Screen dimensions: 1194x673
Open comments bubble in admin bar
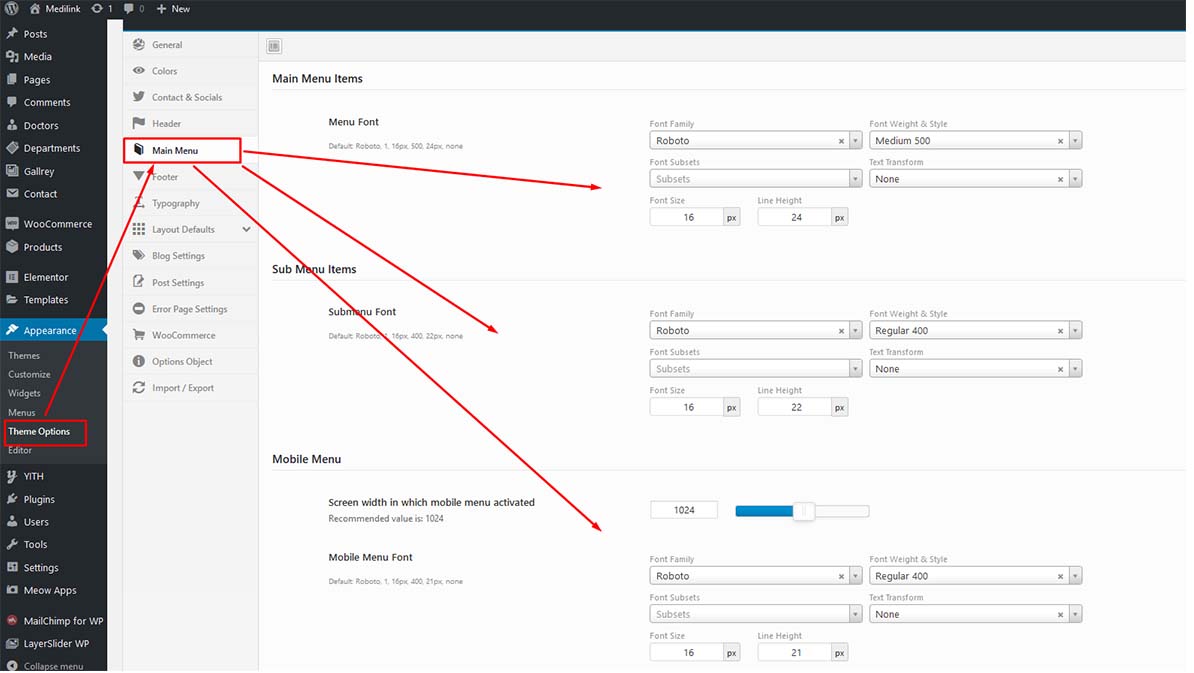(129, 8)
